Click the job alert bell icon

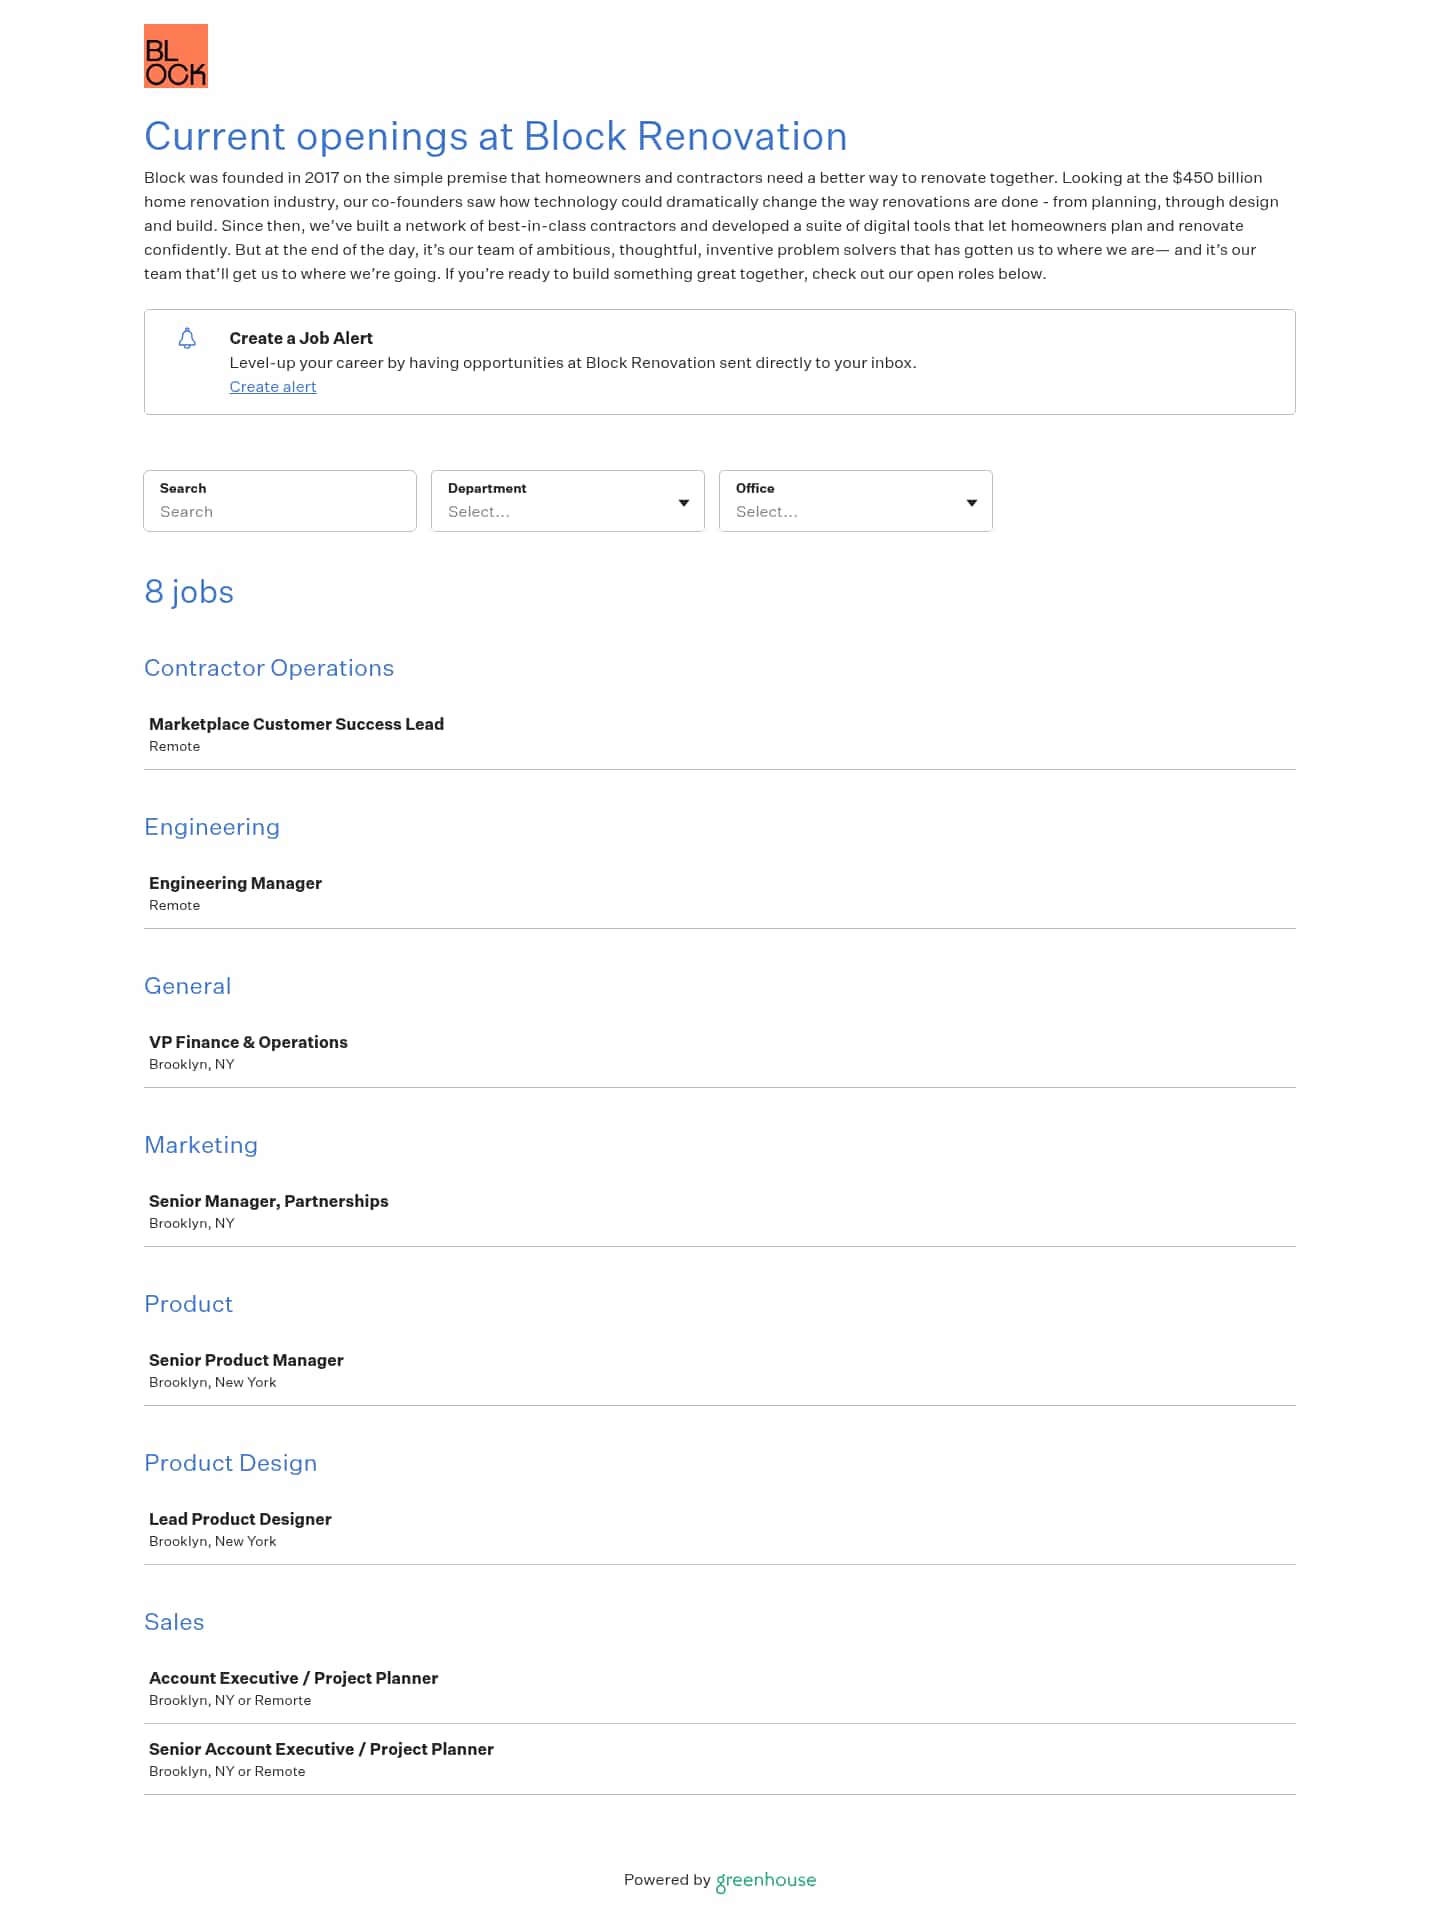(187, 338)
